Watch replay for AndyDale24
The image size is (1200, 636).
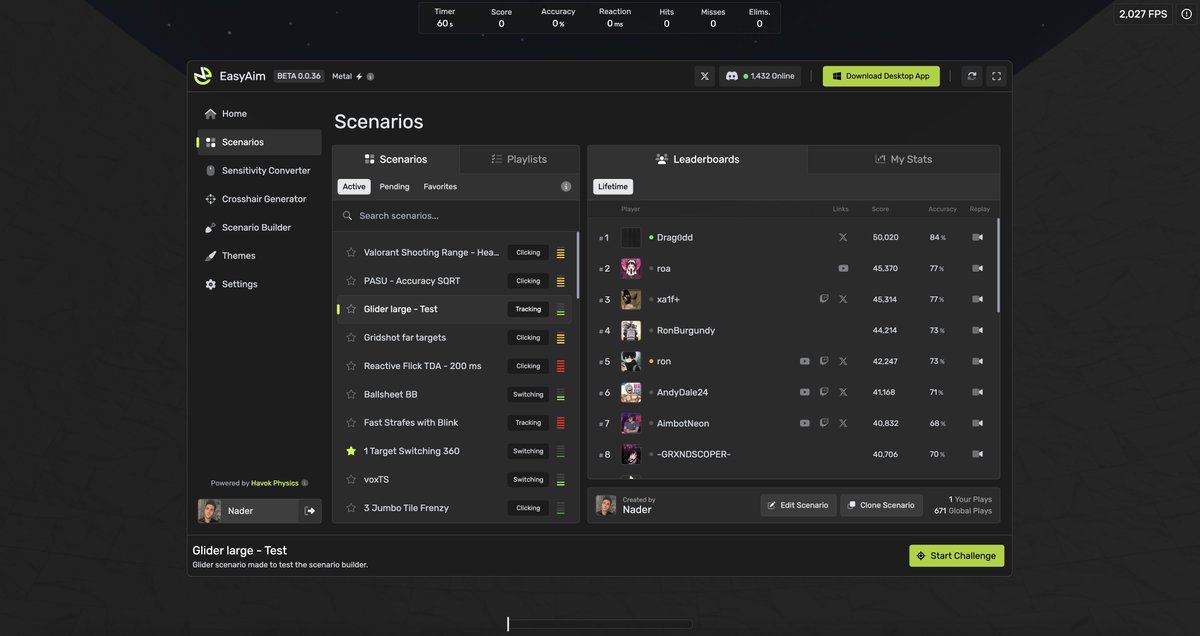[978, 392]
